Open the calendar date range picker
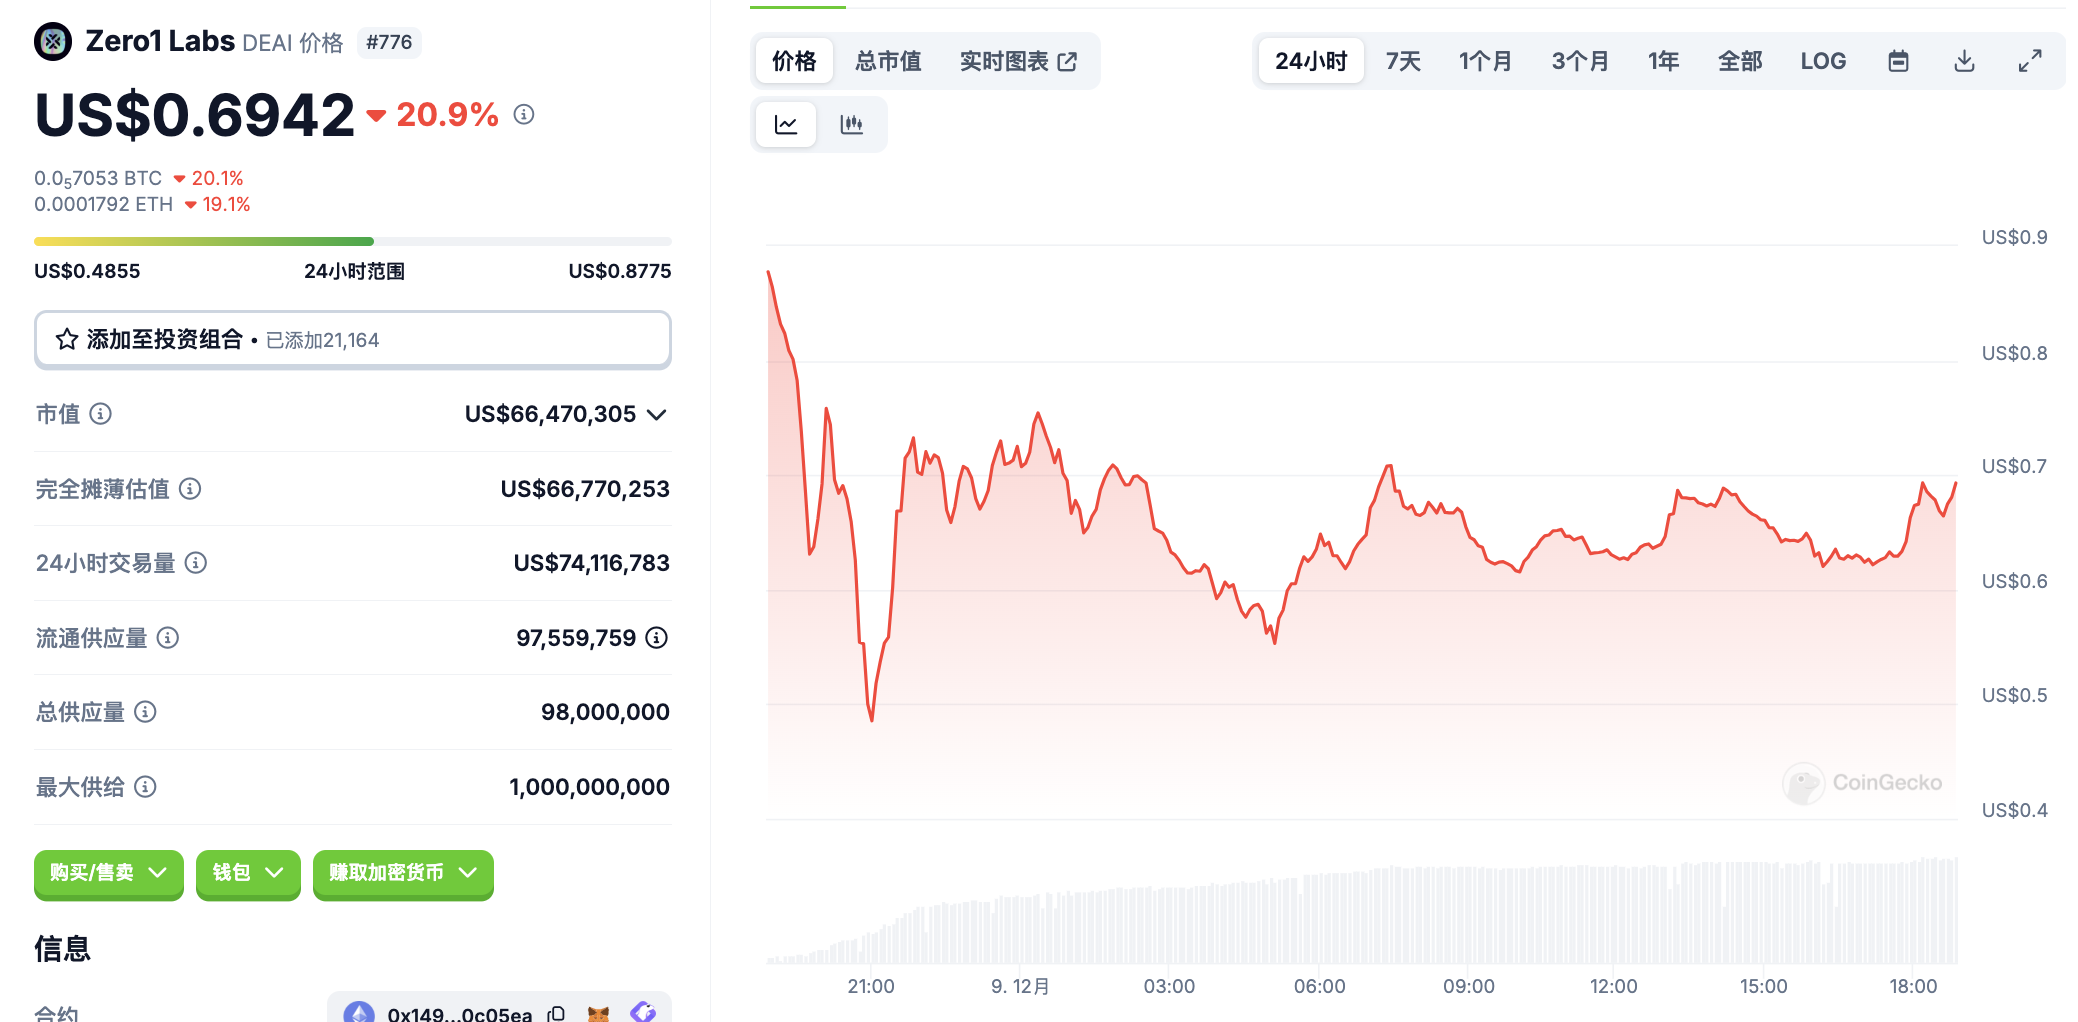Image resolution: width=2078 pixels, height=1022 pixels. pos(1898,61)
